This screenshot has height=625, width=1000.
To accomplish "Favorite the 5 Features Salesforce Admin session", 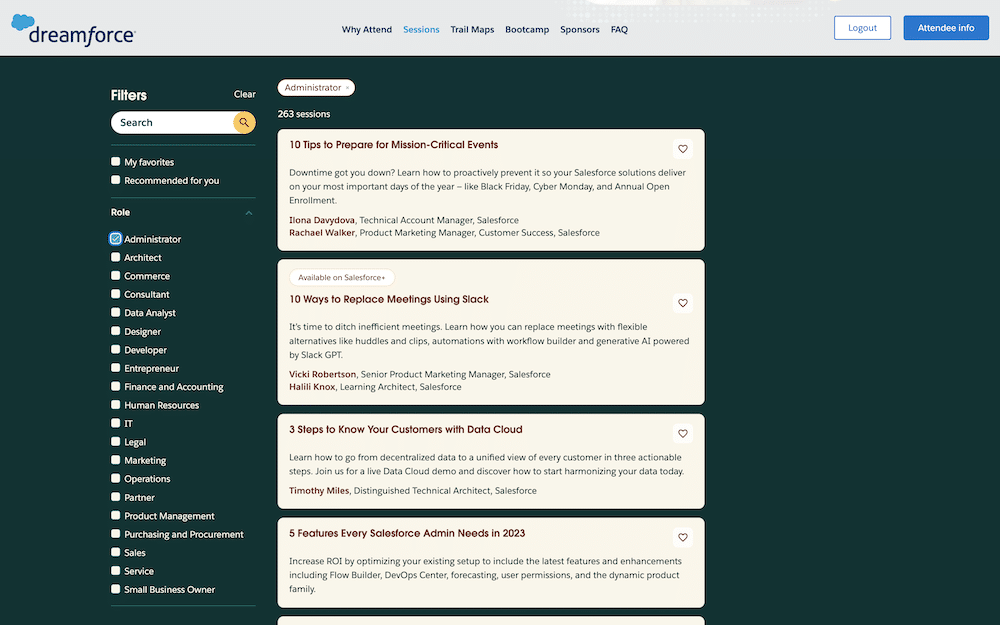I will coord(682,537).
